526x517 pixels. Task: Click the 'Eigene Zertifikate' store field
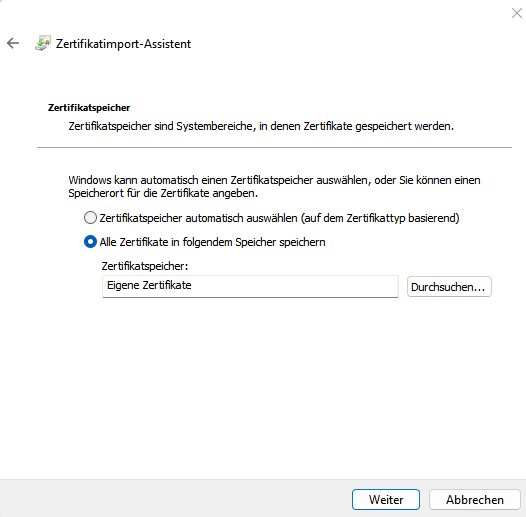pyautogui.click(x=250, y=286)
